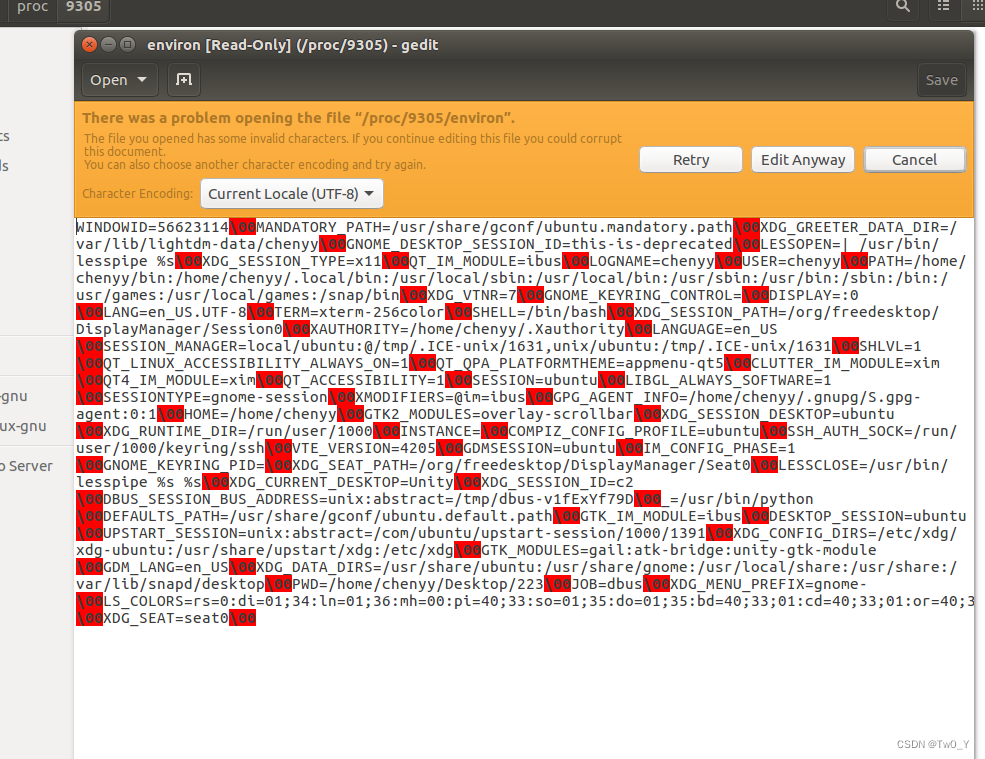Click on 'QT_ACCESSIBILITY=1' text

[364, 380]
